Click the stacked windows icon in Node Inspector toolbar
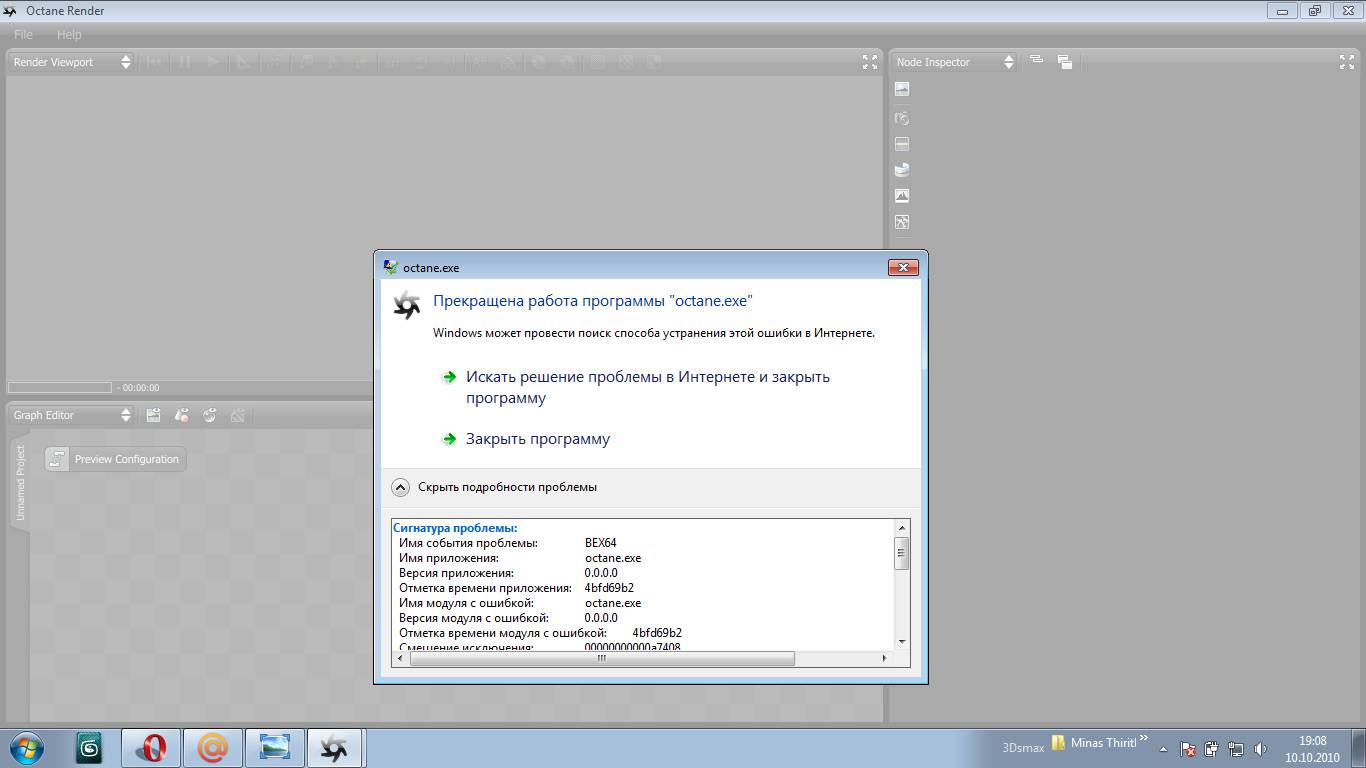This screenshot has width=1366, height=768. (x=1064, y=62)
